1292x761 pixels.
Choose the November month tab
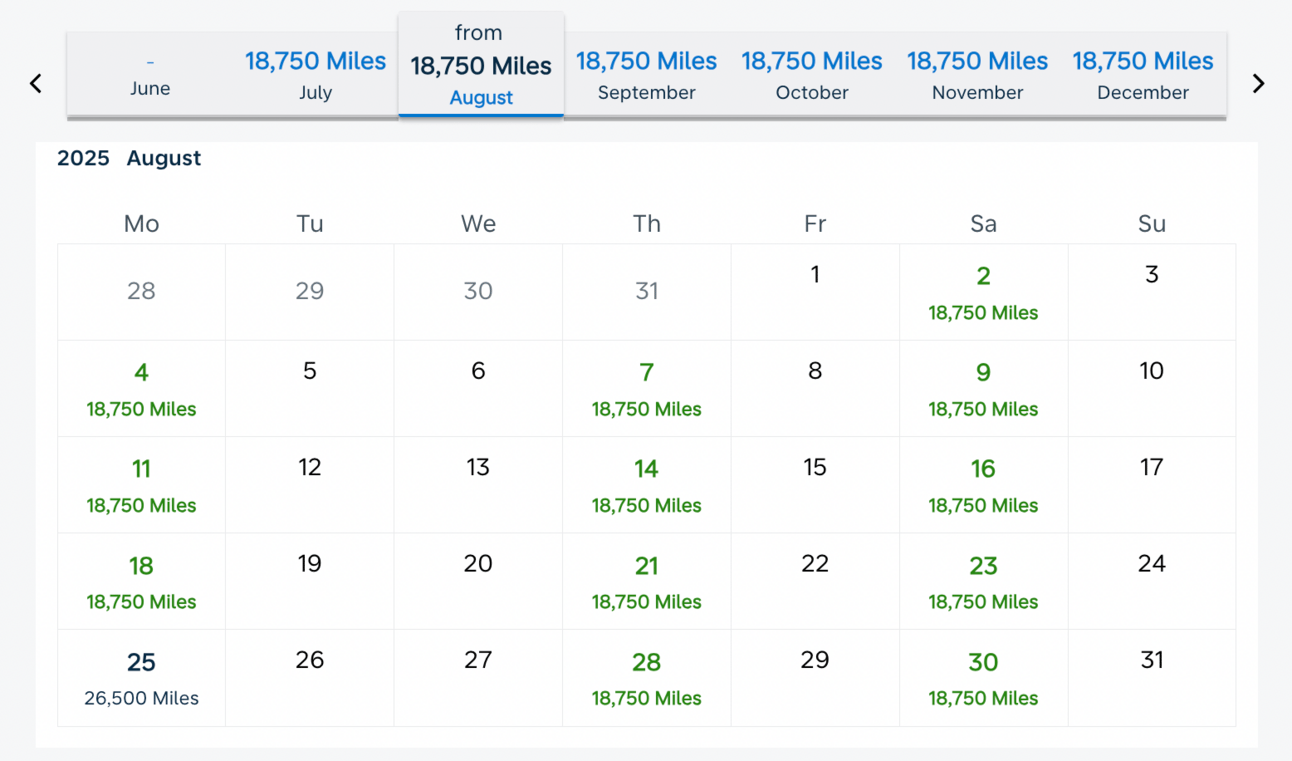click(x=977, y=75)
